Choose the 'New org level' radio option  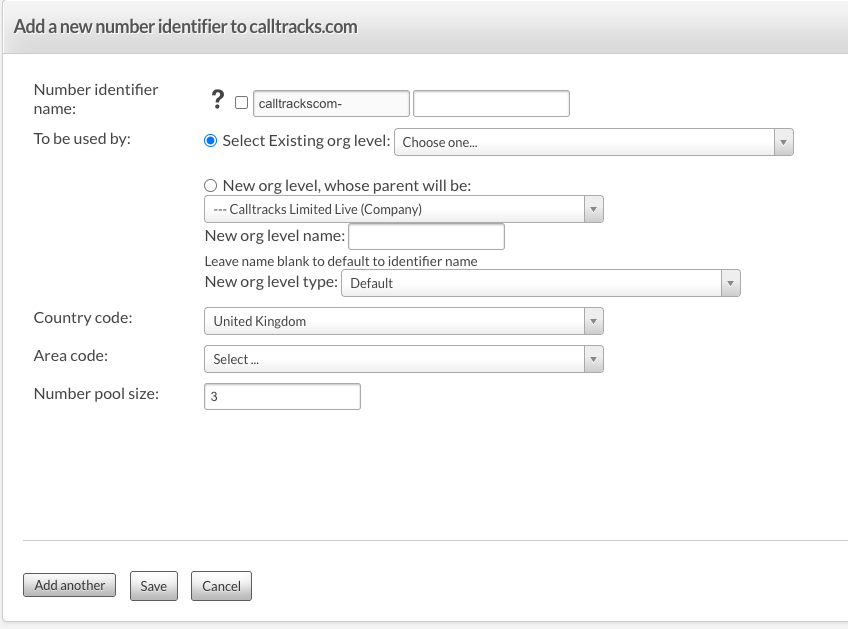[210, 186]
